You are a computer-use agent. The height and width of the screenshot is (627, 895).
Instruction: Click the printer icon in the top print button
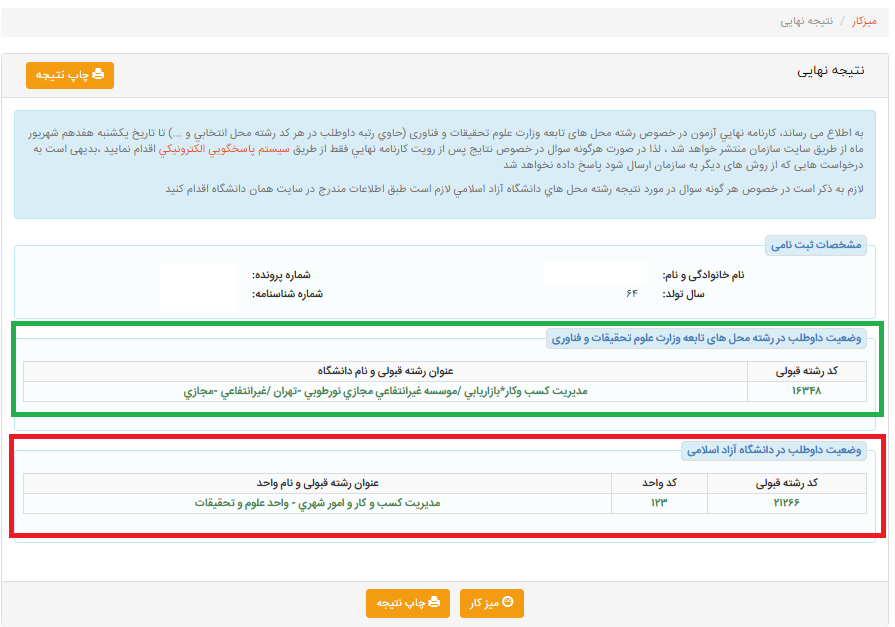pos(98,74)
